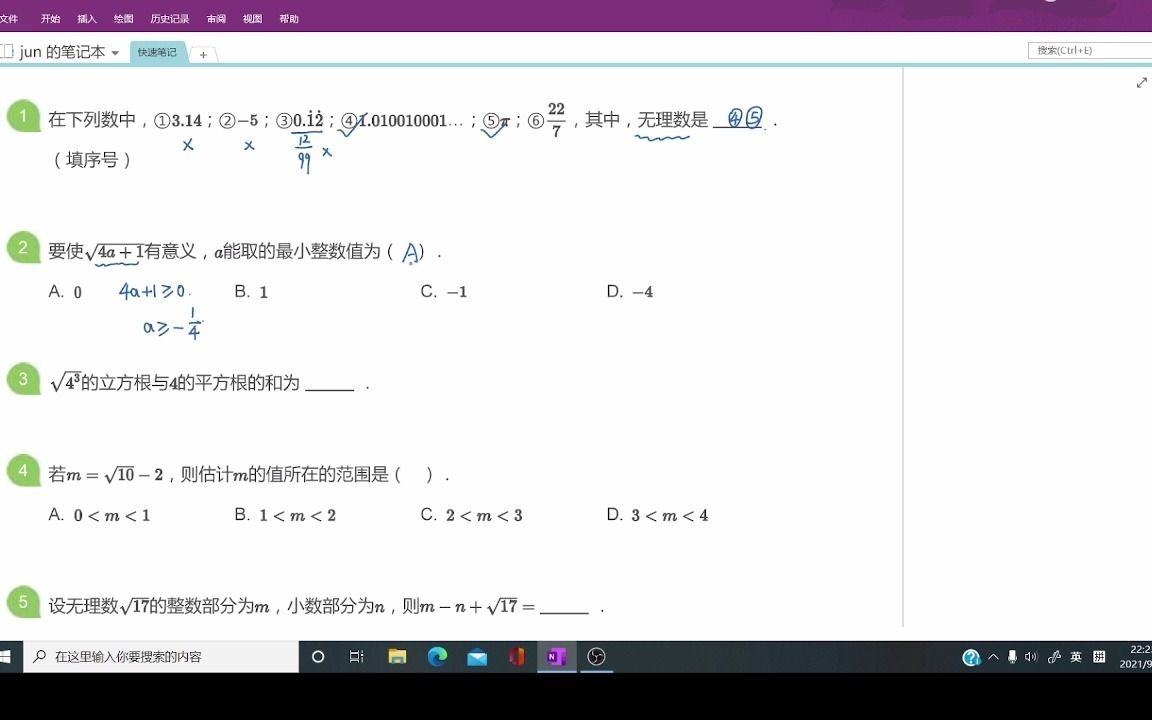Open Task View from the taskbar
The image size is (1152, 720).
pos(356,658)
